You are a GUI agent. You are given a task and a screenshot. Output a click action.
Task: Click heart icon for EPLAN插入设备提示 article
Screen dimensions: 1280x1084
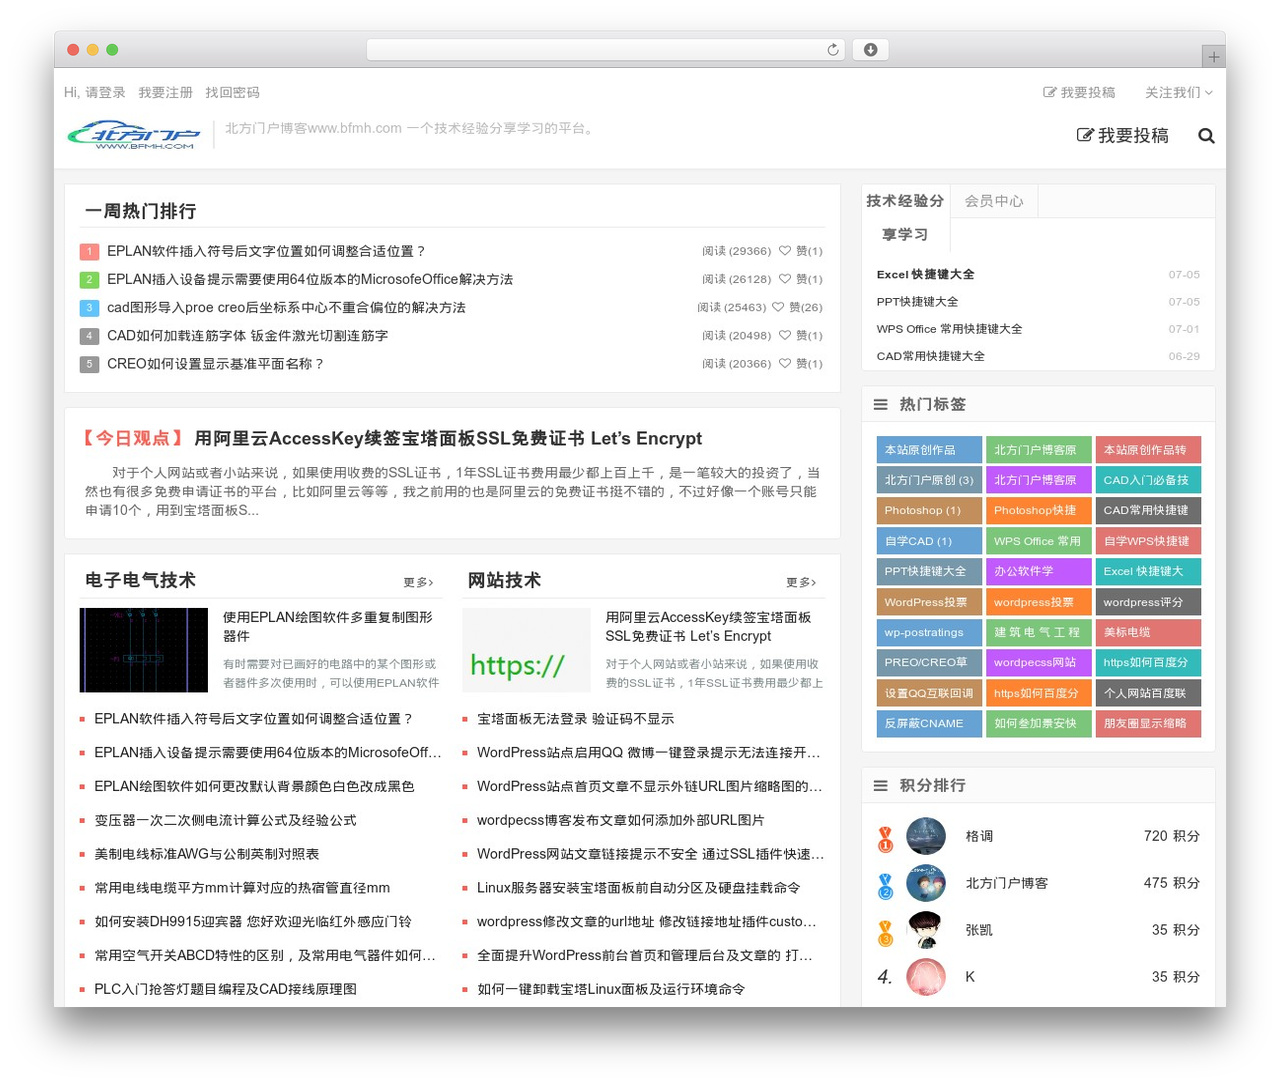[785, 279]
